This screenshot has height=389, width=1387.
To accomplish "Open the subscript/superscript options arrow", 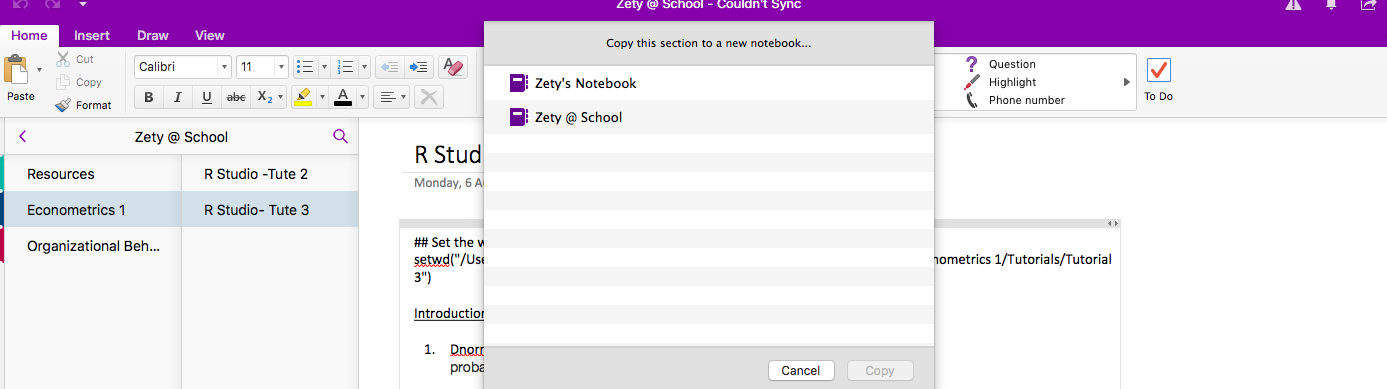I will 281,97.
